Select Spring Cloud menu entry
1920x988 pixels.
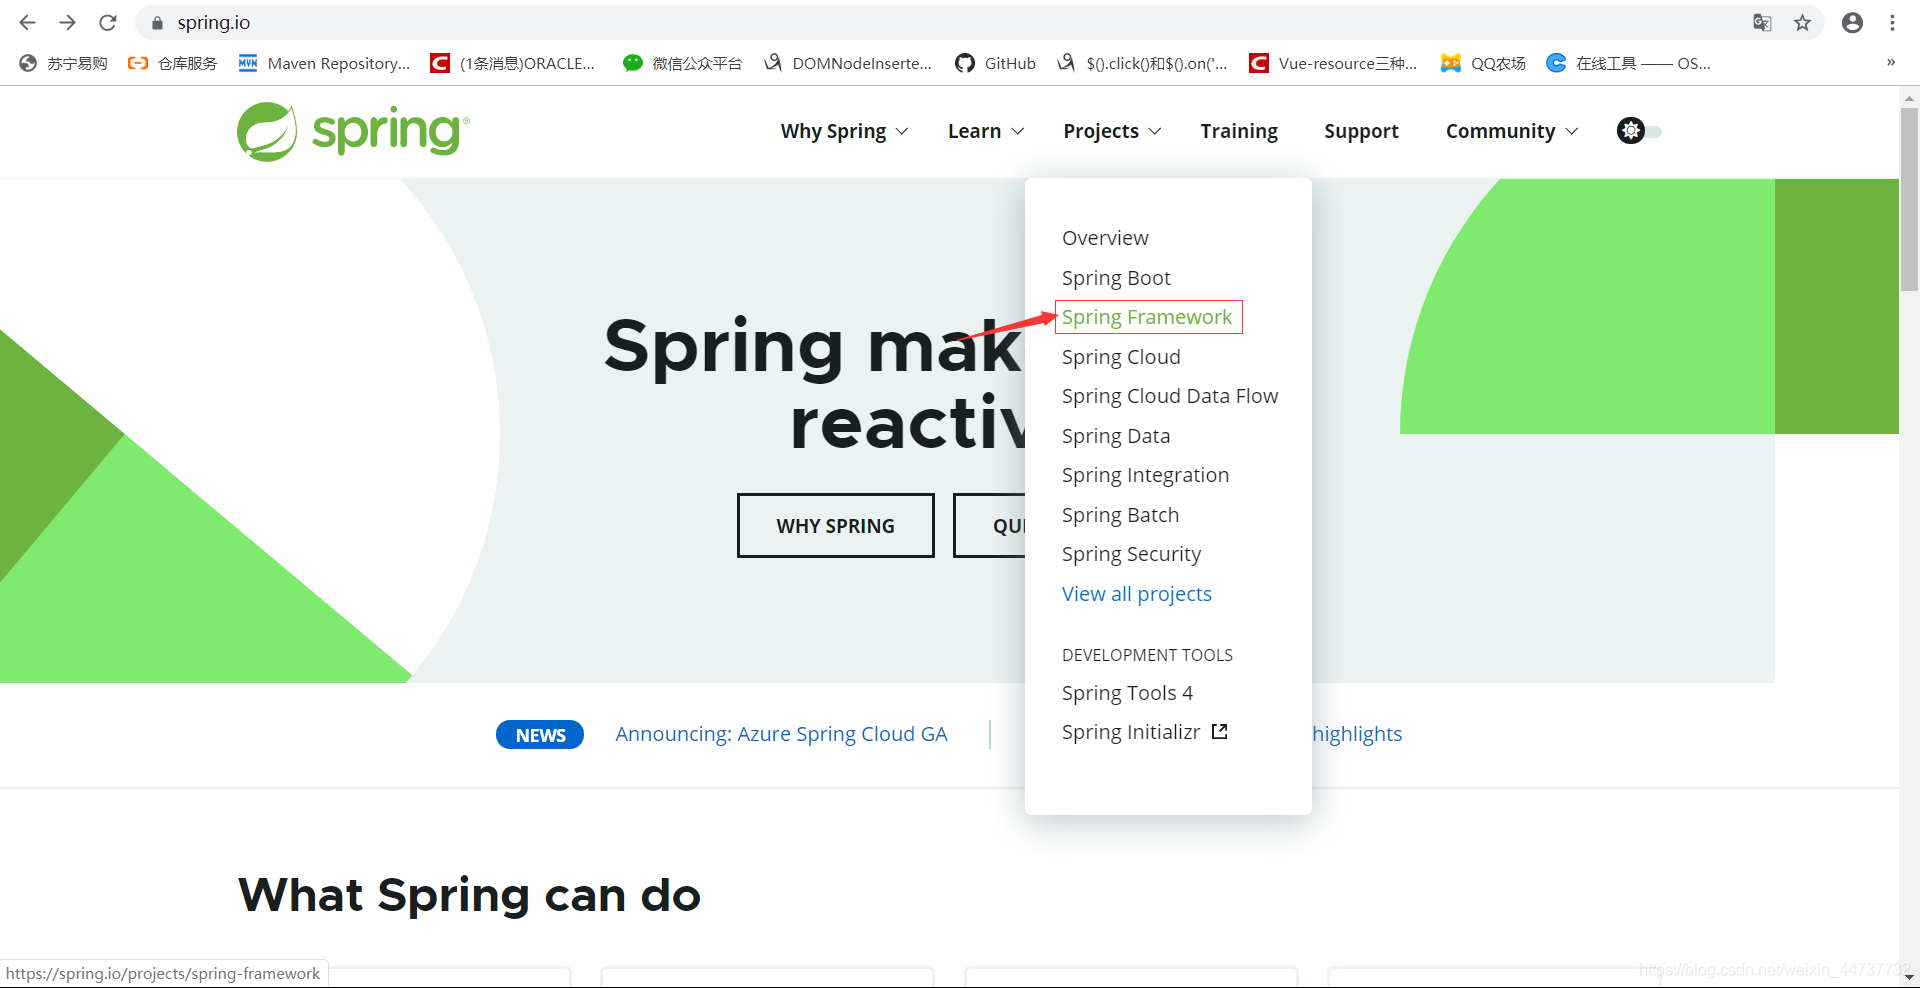[x=1121, y=357]
